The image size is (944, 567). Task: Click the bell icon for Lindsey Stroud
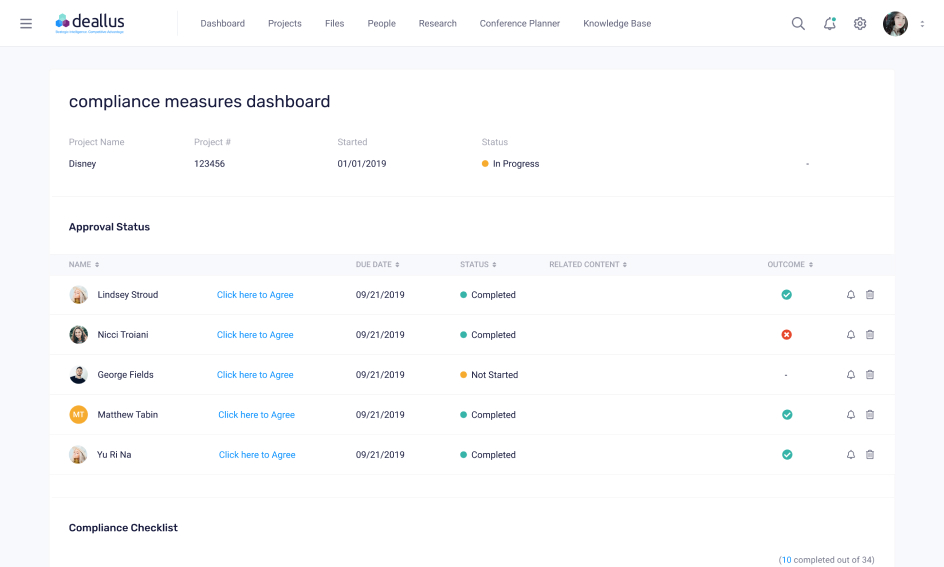click(x=851, y=295)
